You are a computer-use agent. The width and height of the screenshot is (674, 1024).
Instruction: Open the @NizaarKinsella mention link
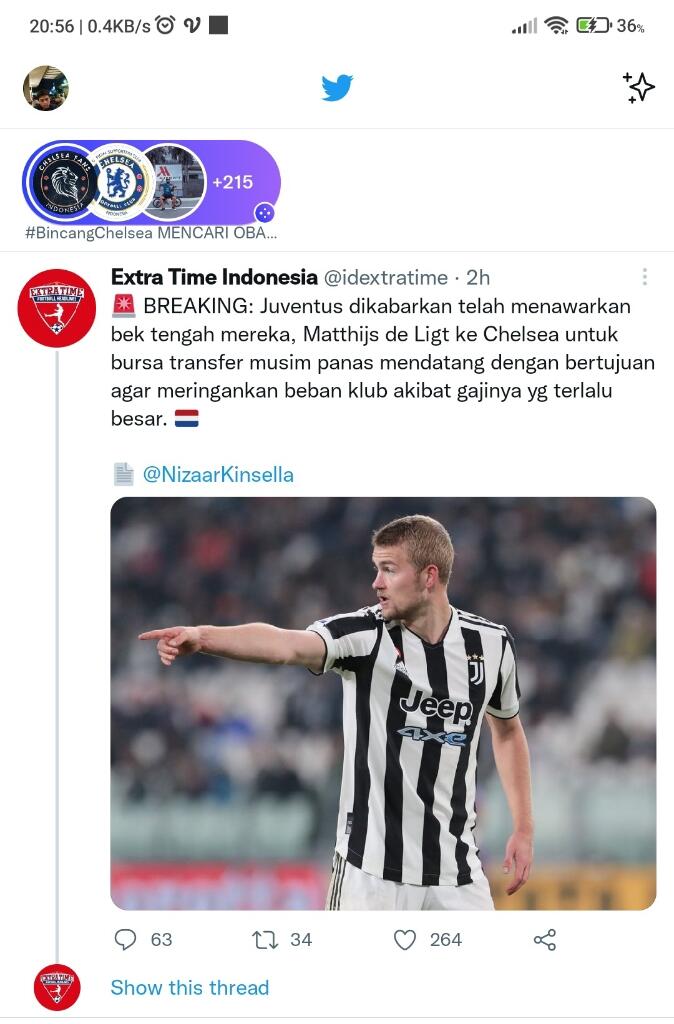point(218,474)
